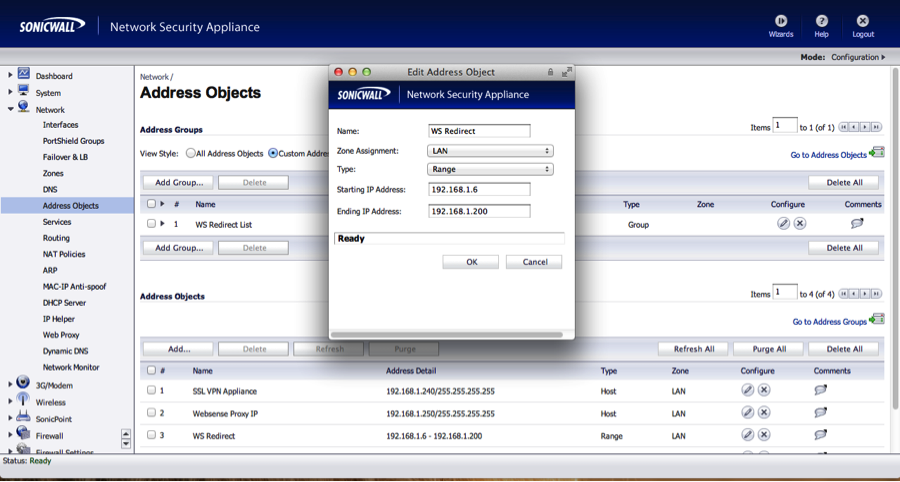Image resolution: width=900 pixels, height=482 pixels.
Task: Click the Ending IP Address field
Action: point(479,211)
